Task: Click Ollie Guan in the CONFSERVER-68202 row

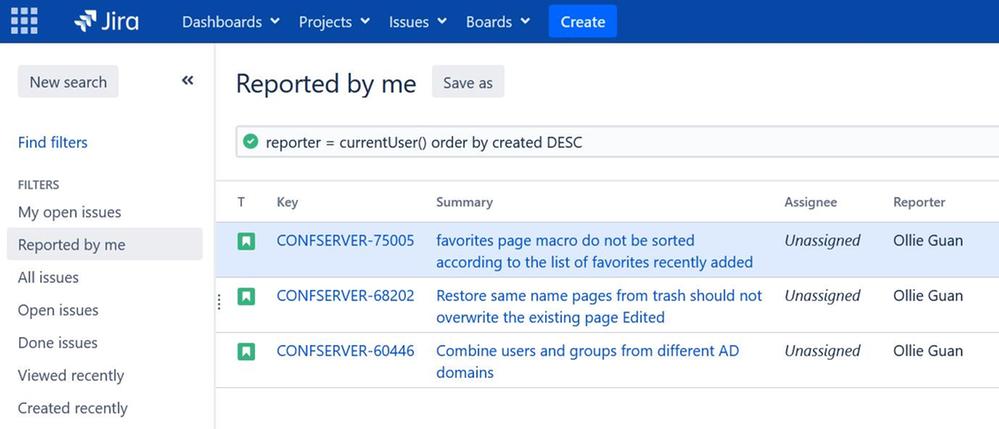Action: click(x=928, y=295)
